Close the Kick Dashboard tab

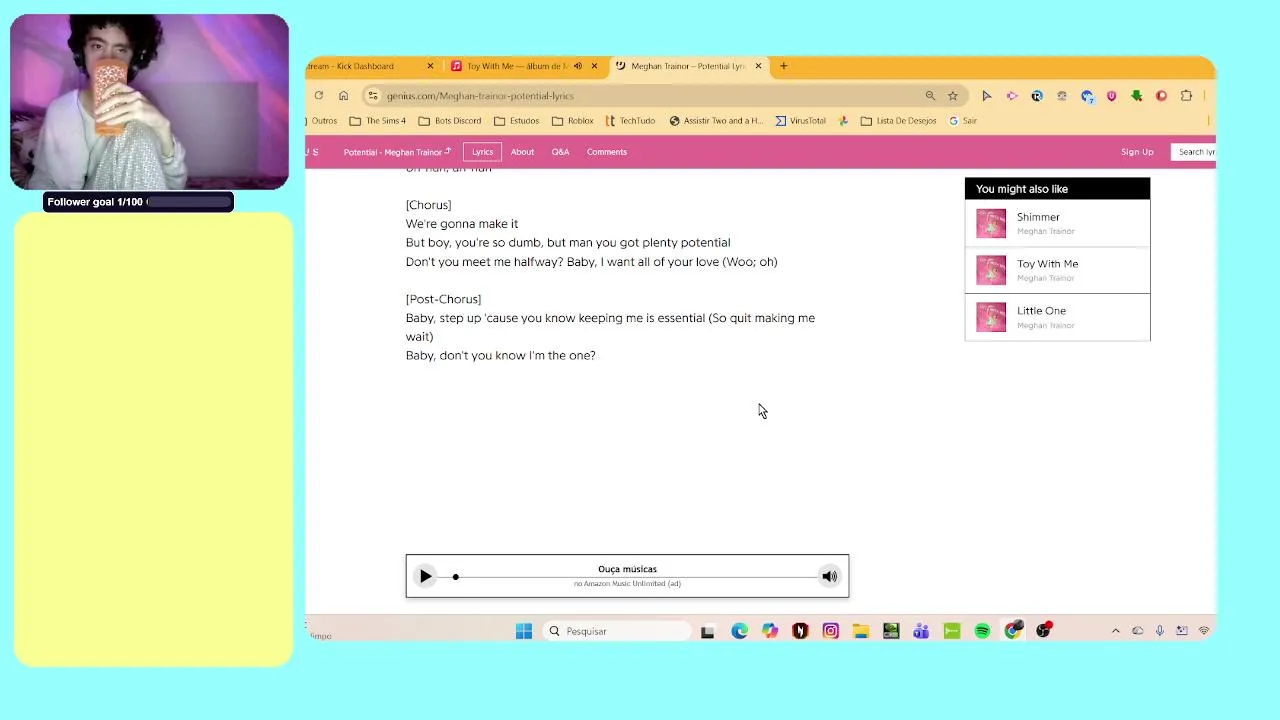[431, 66]
